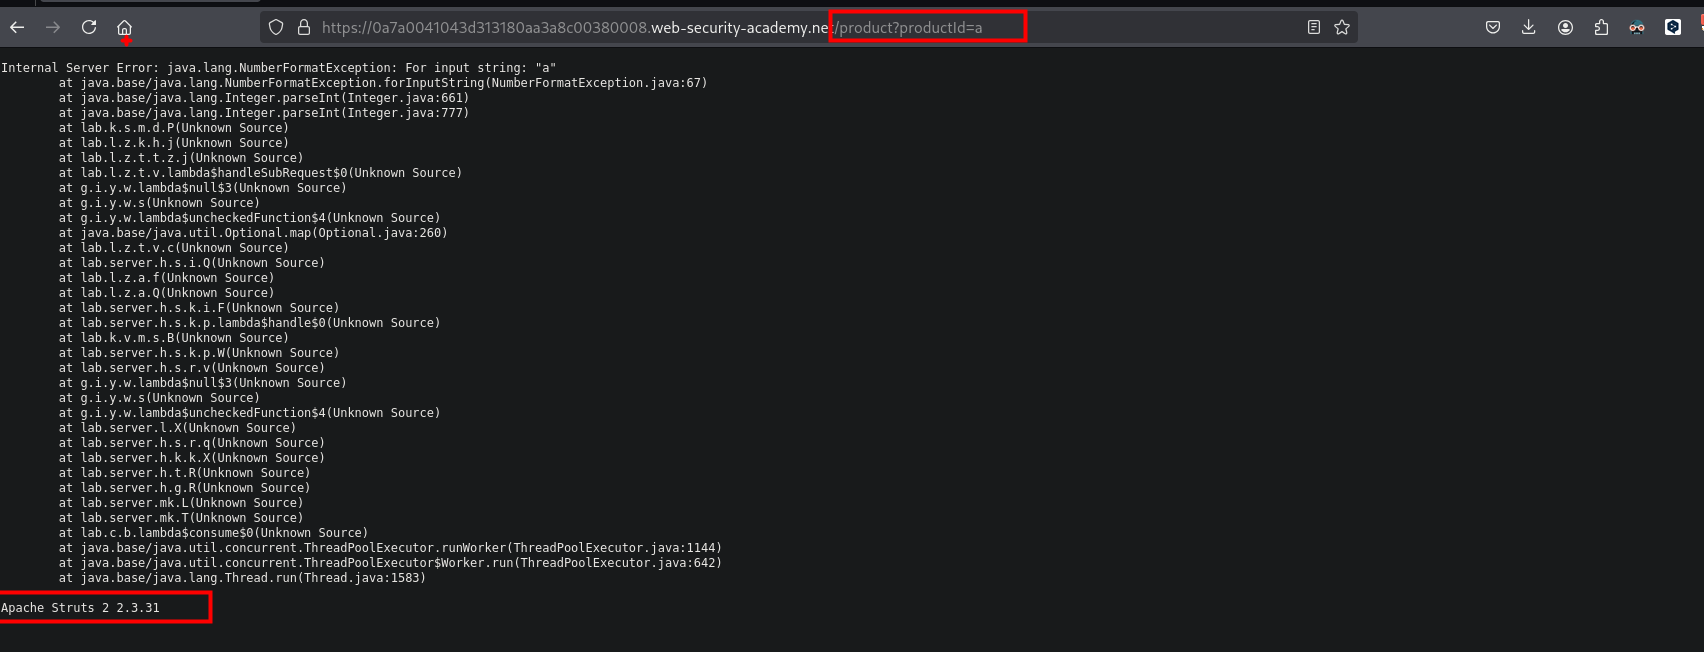Click the glasses-face extension icon

(x=1637, y=27)
